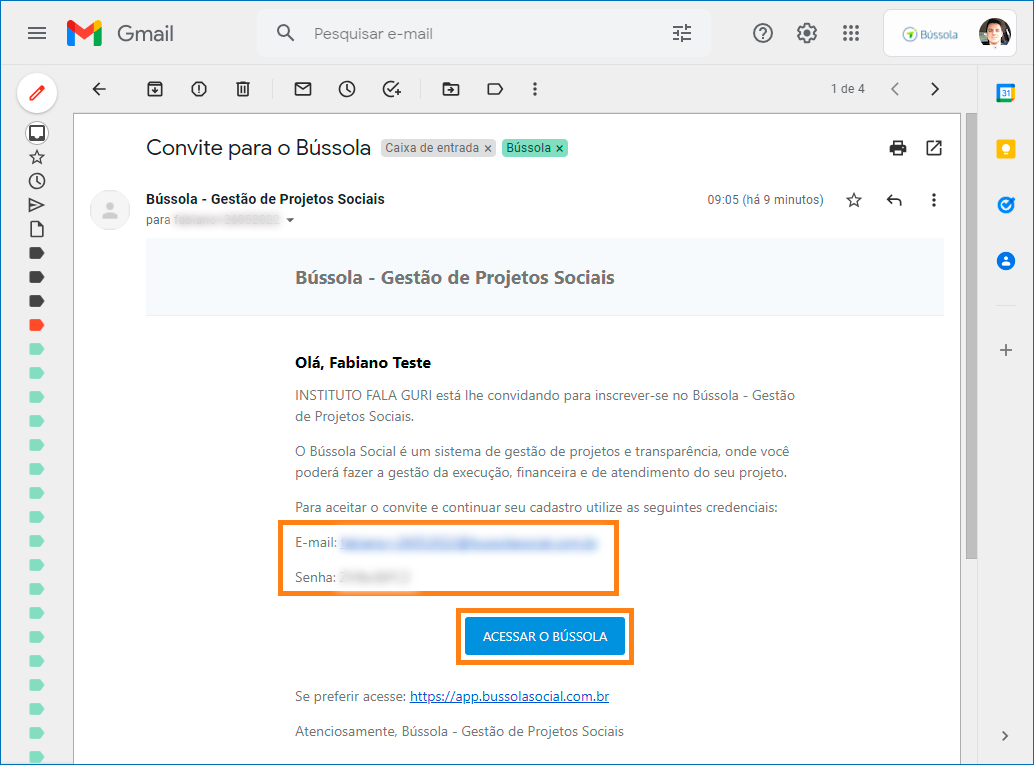The image size is (1034, 765).
Task: Open the Google apps grid
Action: 851,33
